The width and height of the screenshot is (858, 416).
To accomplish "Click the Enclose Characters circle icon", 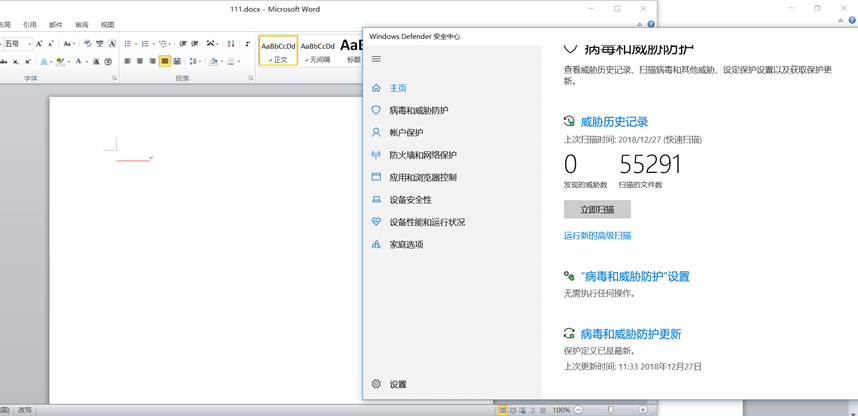I will (x=108, y=62).
